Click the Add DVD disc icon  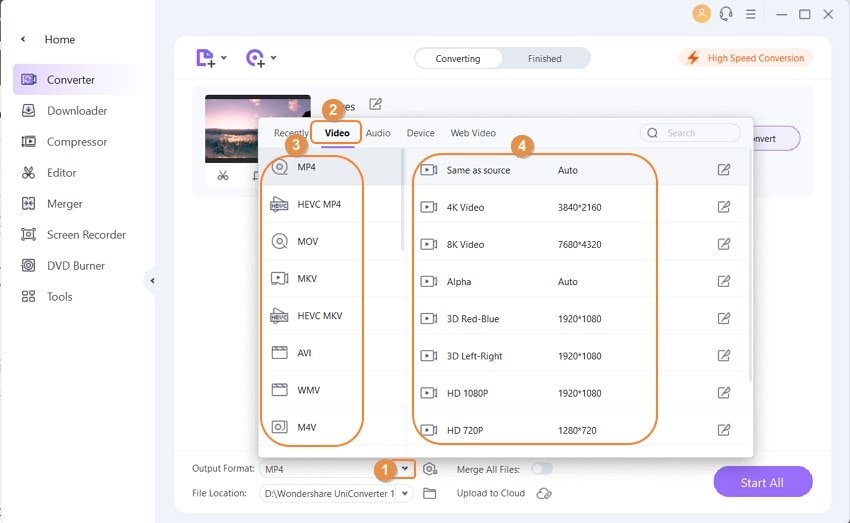point(255,57)
